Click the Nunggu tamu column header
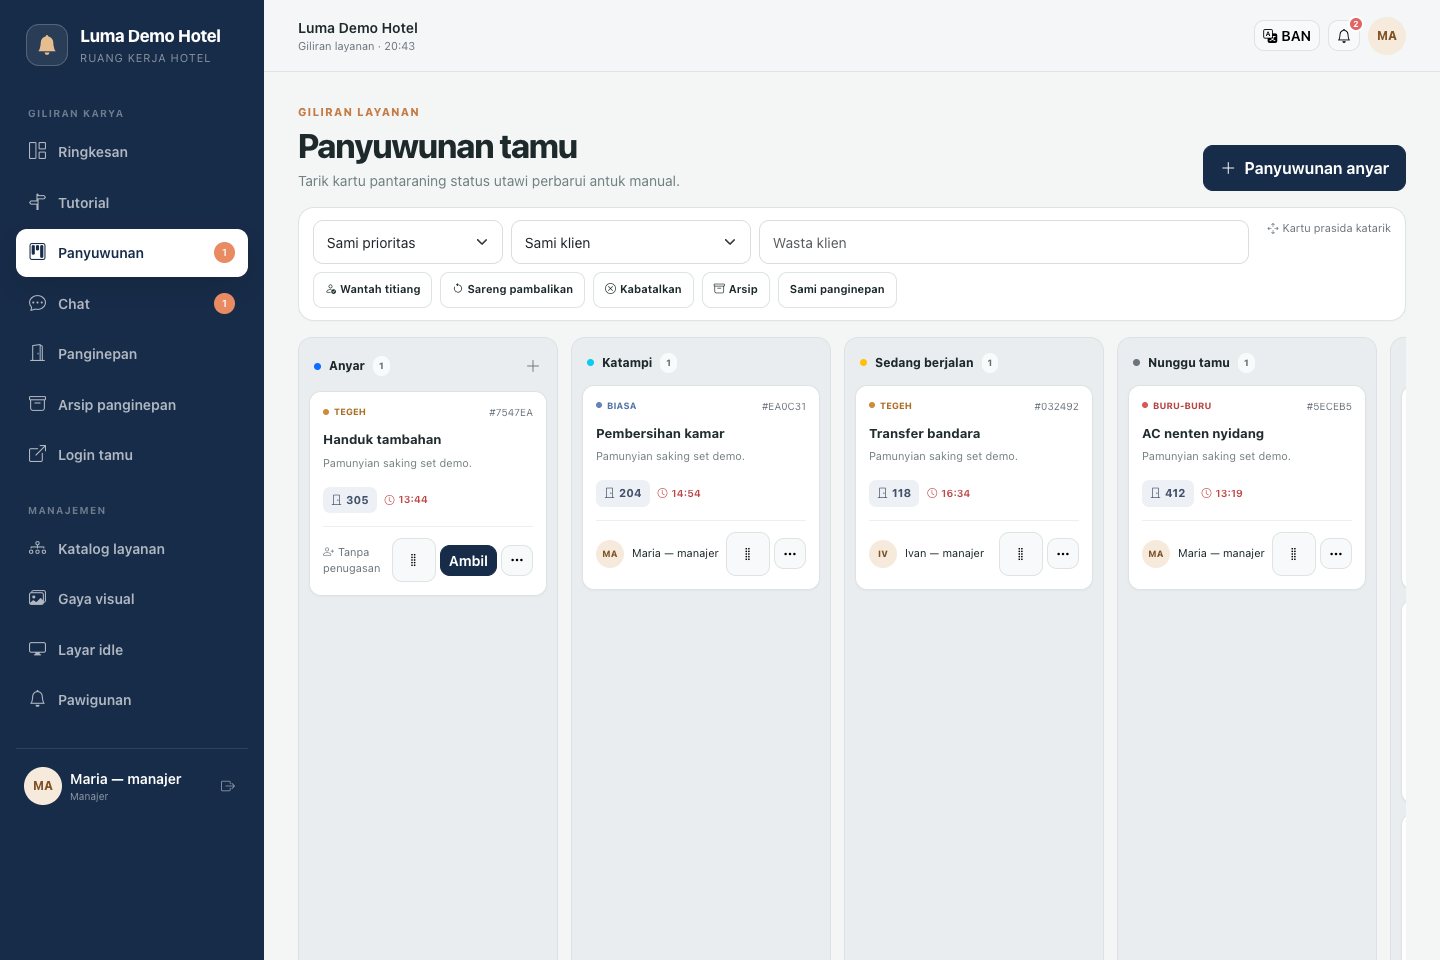The width and height of the screenshot is (1440, 960). point(1189,363)
